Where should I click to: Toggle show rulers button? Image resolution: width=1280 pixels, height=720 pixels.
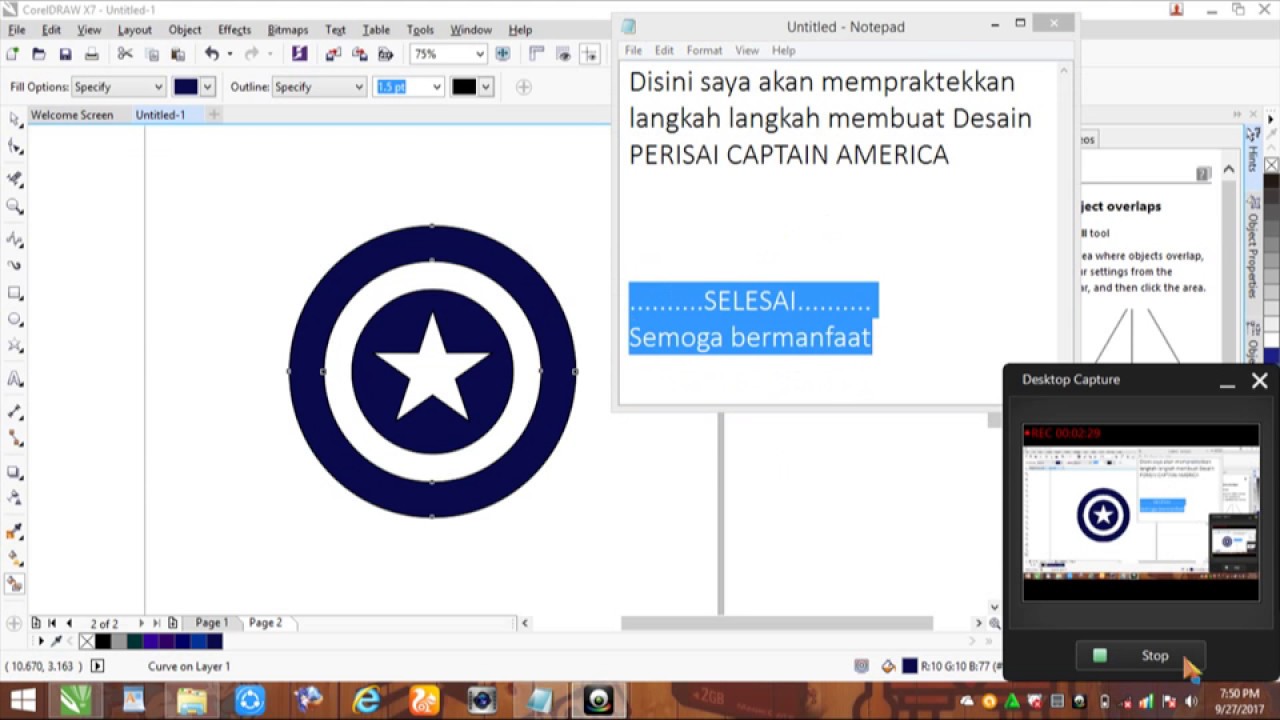pos(537,54)
